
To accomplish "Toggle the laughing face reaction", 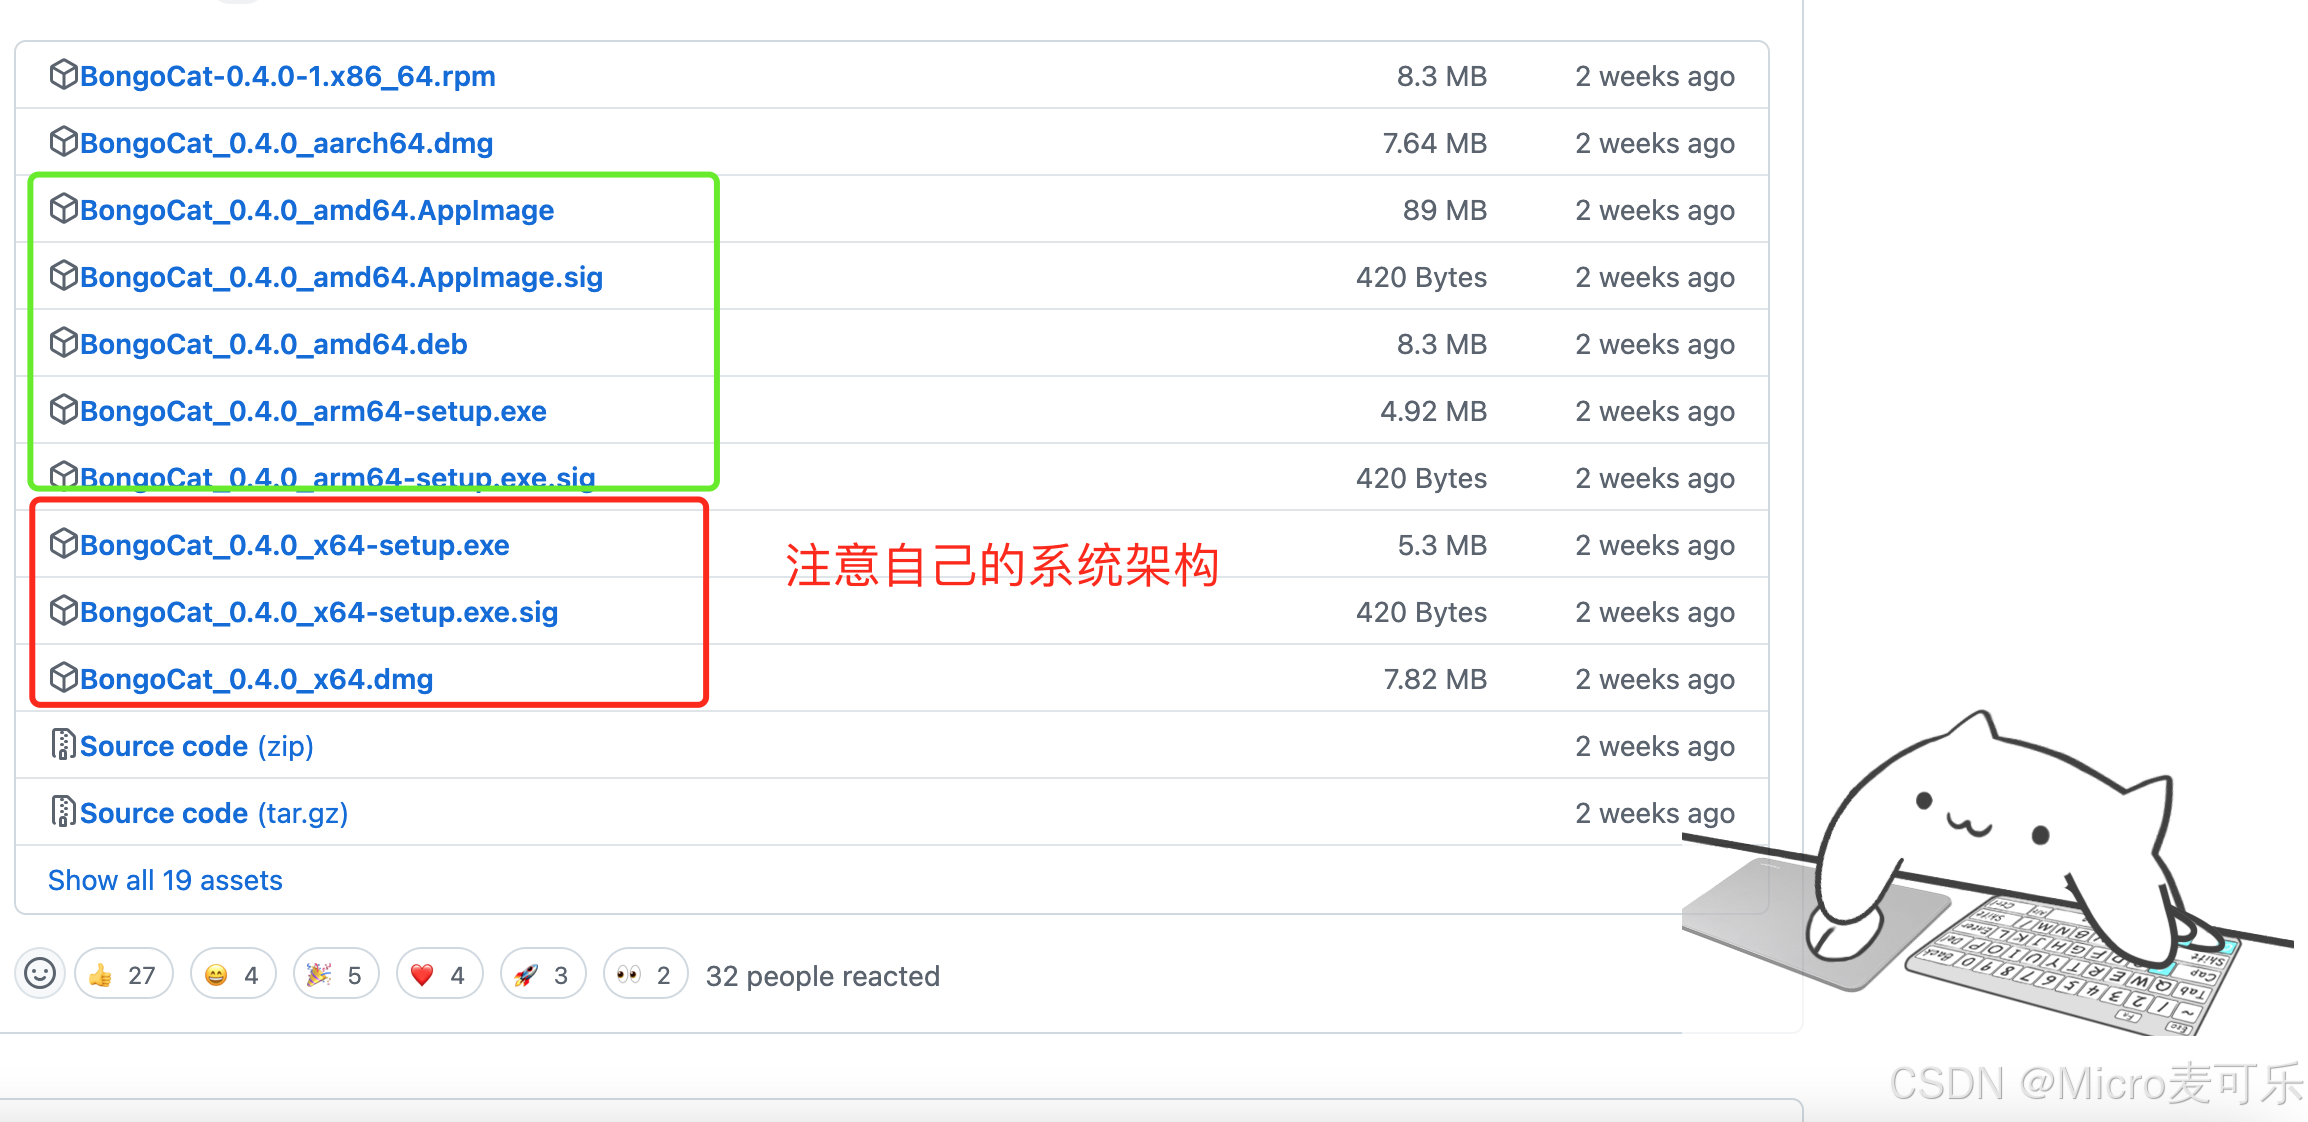I will pyautogui.click(x=232, y=975).
